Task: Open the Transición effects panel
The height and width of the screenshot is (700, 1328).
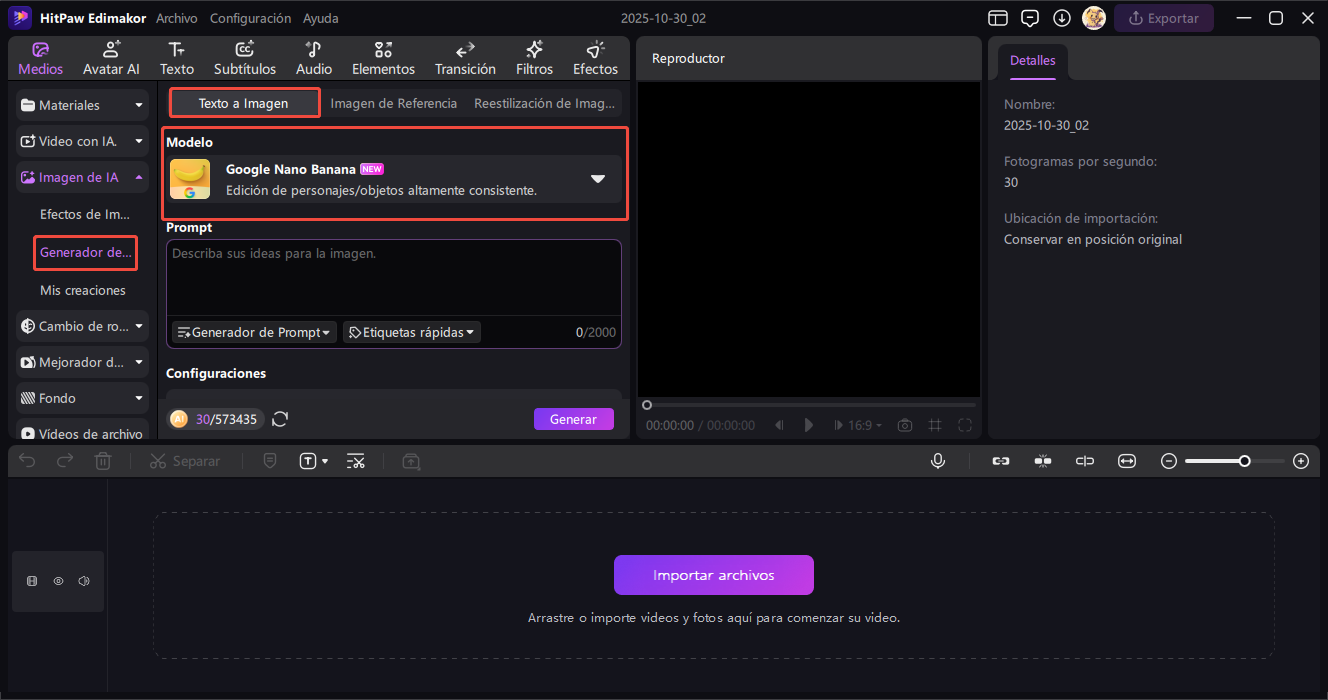Action: pos(465,59)
